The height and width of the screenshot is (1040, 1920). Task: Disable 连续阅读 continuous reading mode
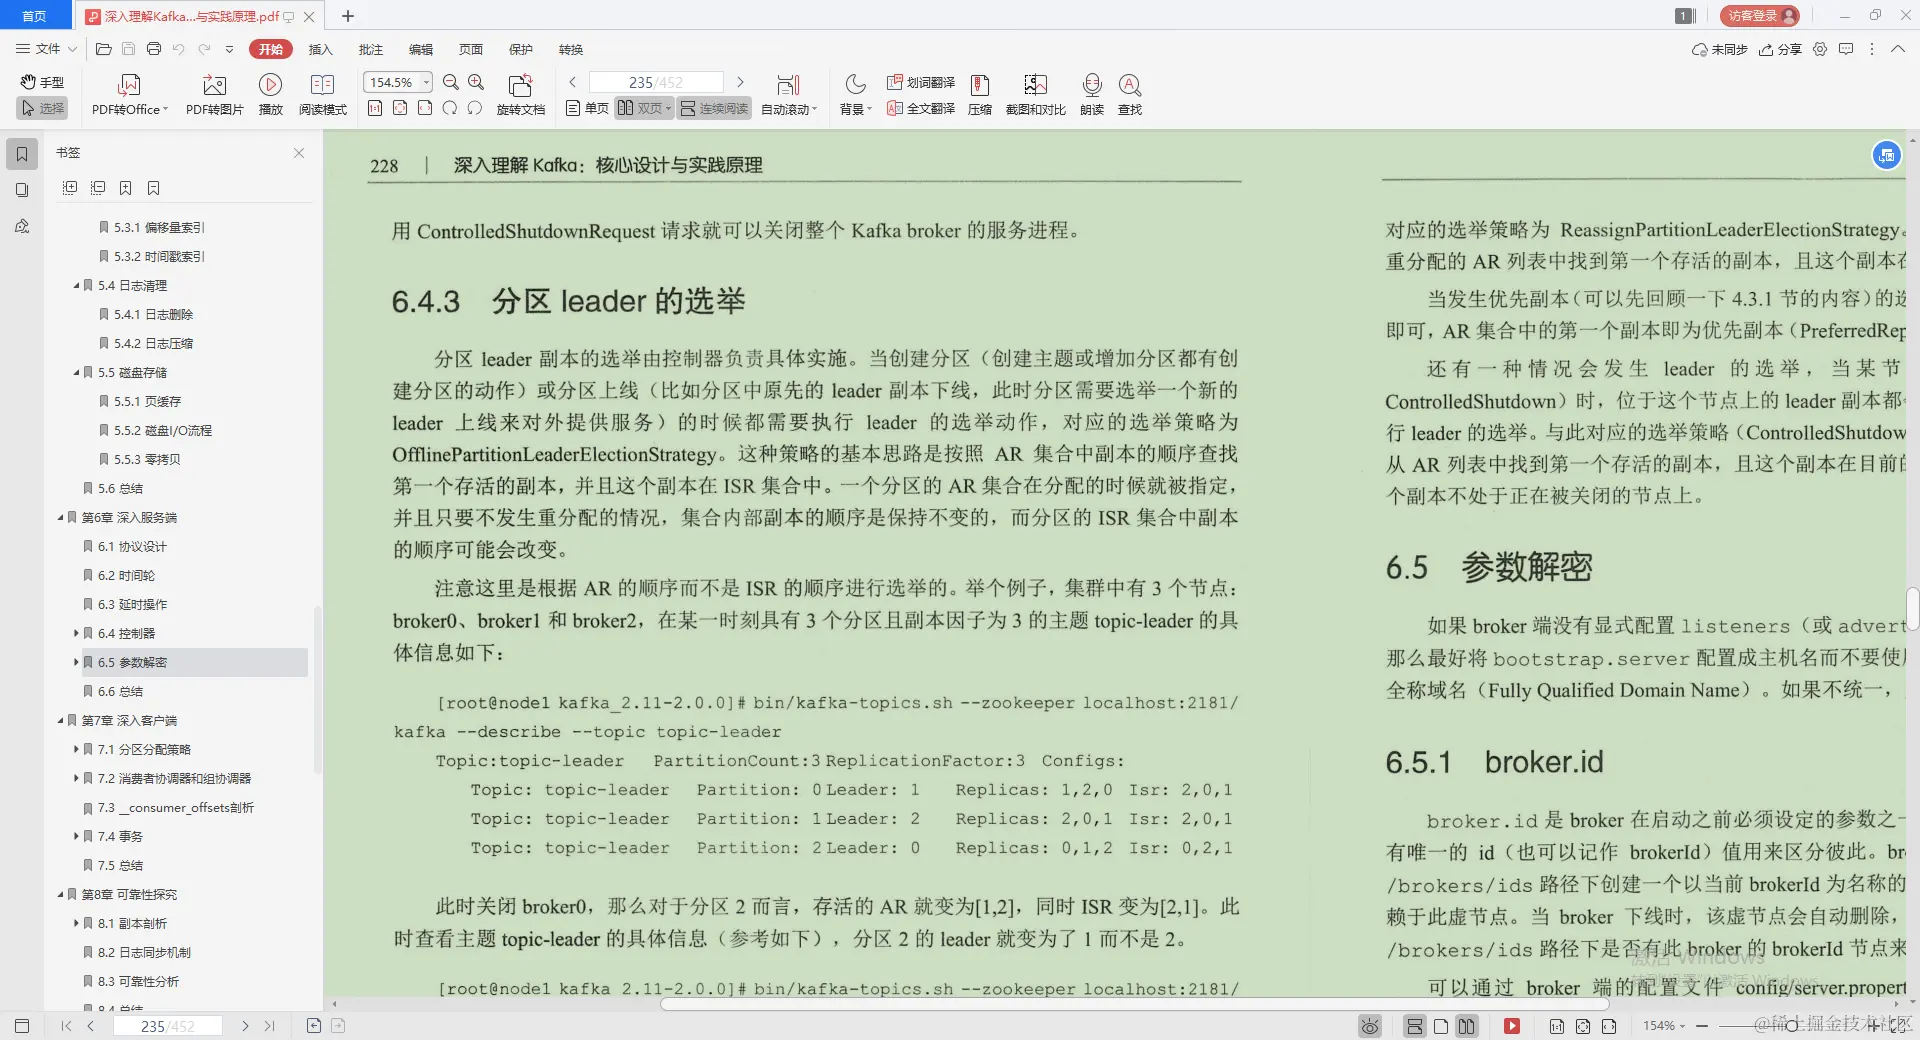[x=713, y=108]
